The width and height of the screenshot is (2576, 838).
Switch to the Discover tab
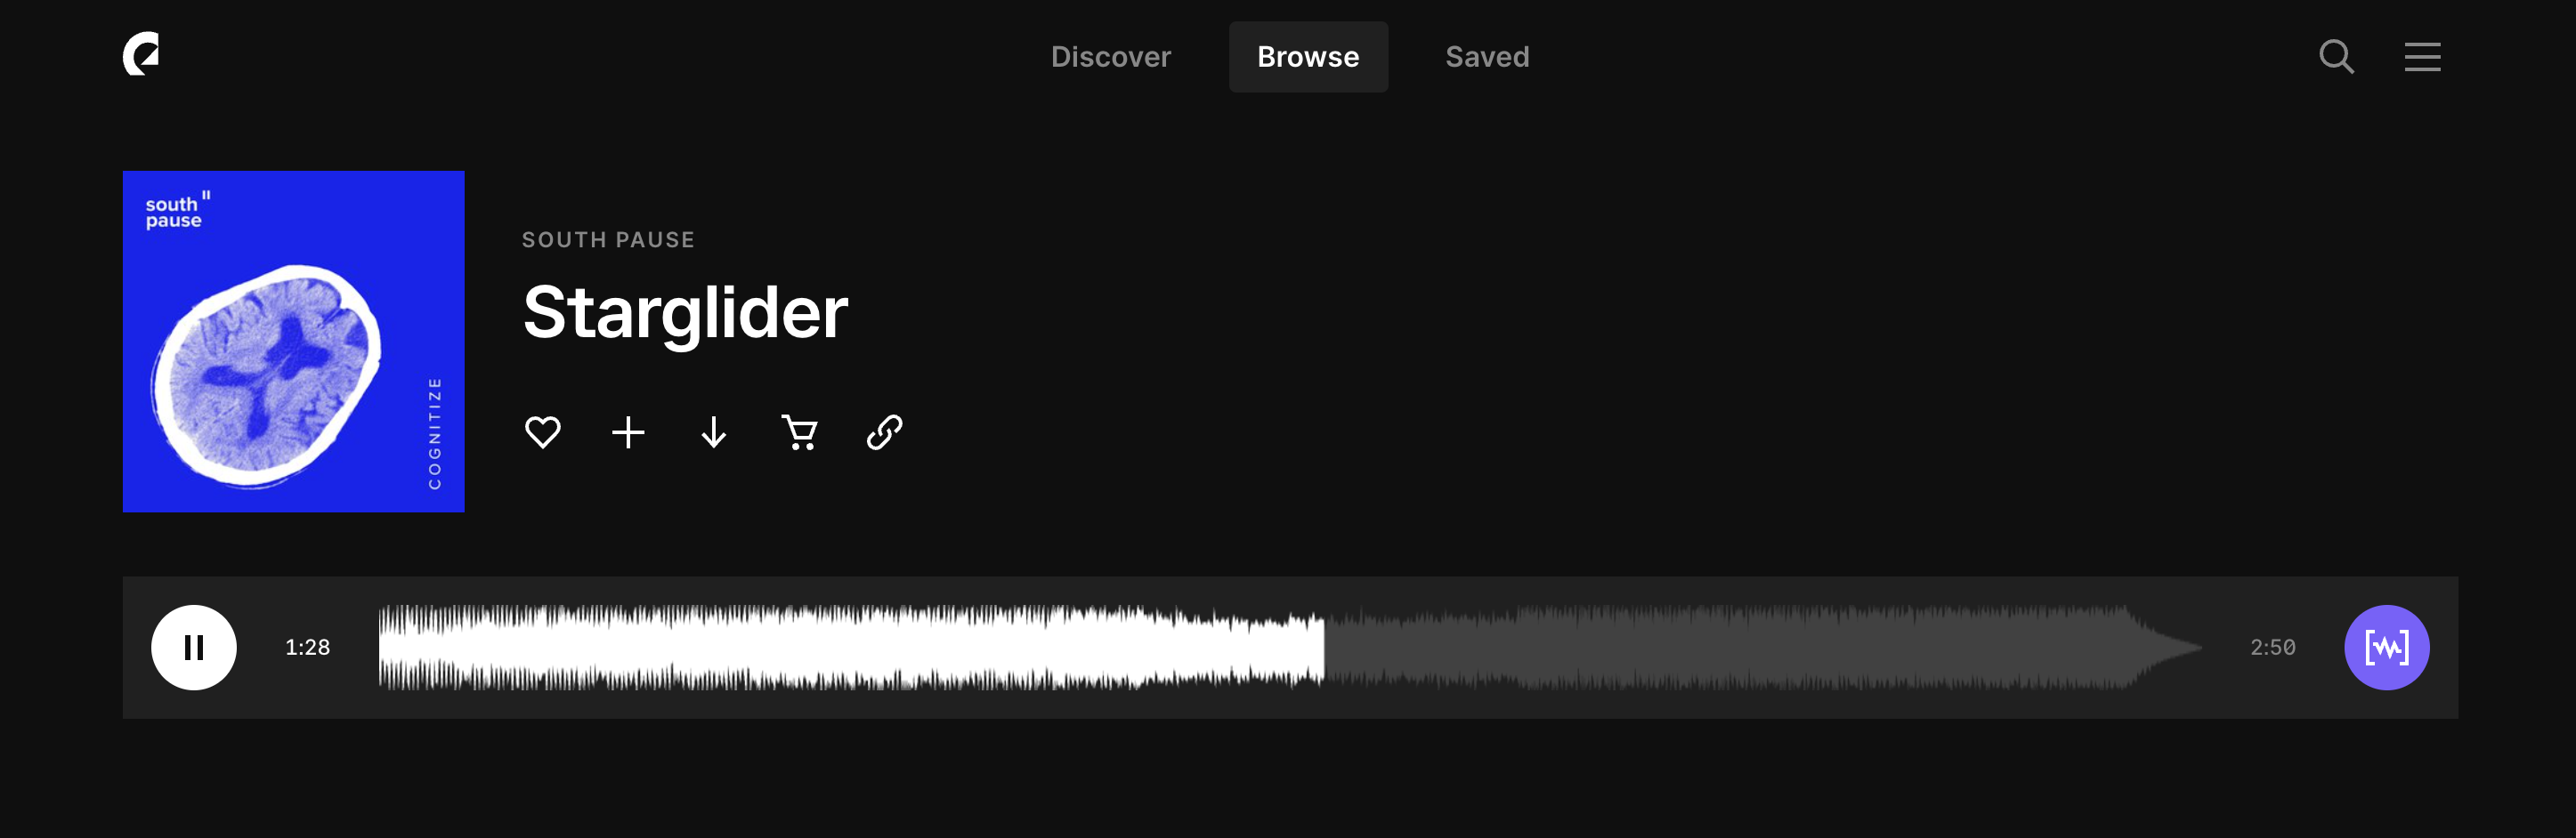(x=1110, y=57)
